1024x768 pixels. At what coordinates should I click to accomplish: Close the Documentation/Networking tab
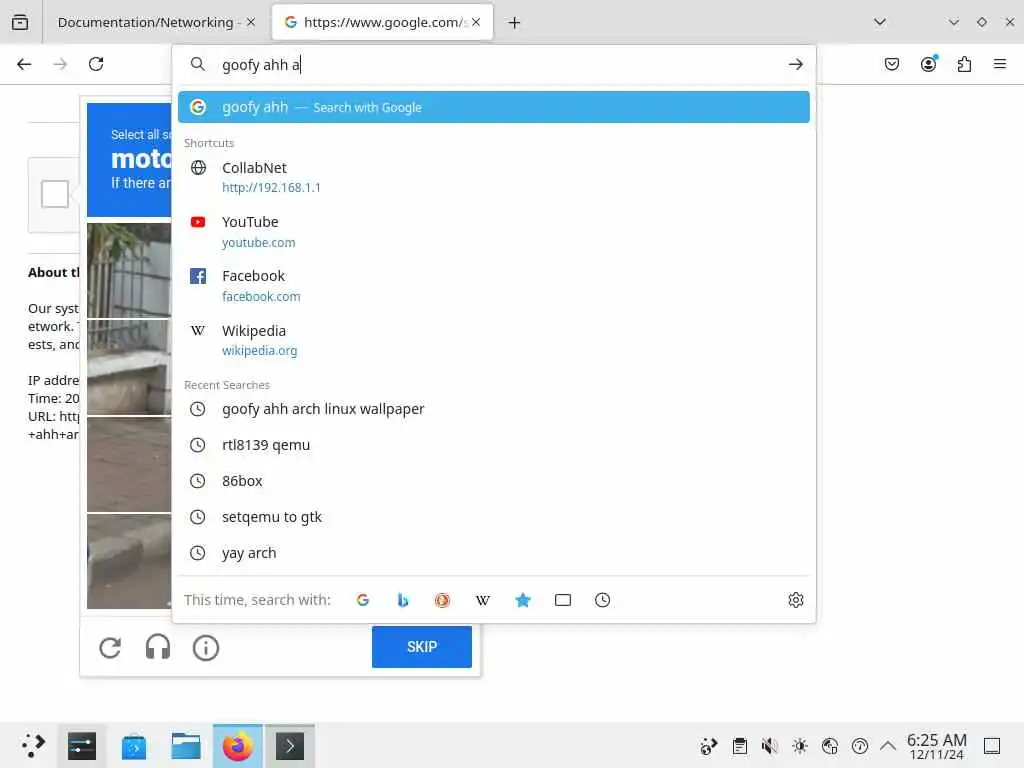pyautogui.click(x=251, y=22)
